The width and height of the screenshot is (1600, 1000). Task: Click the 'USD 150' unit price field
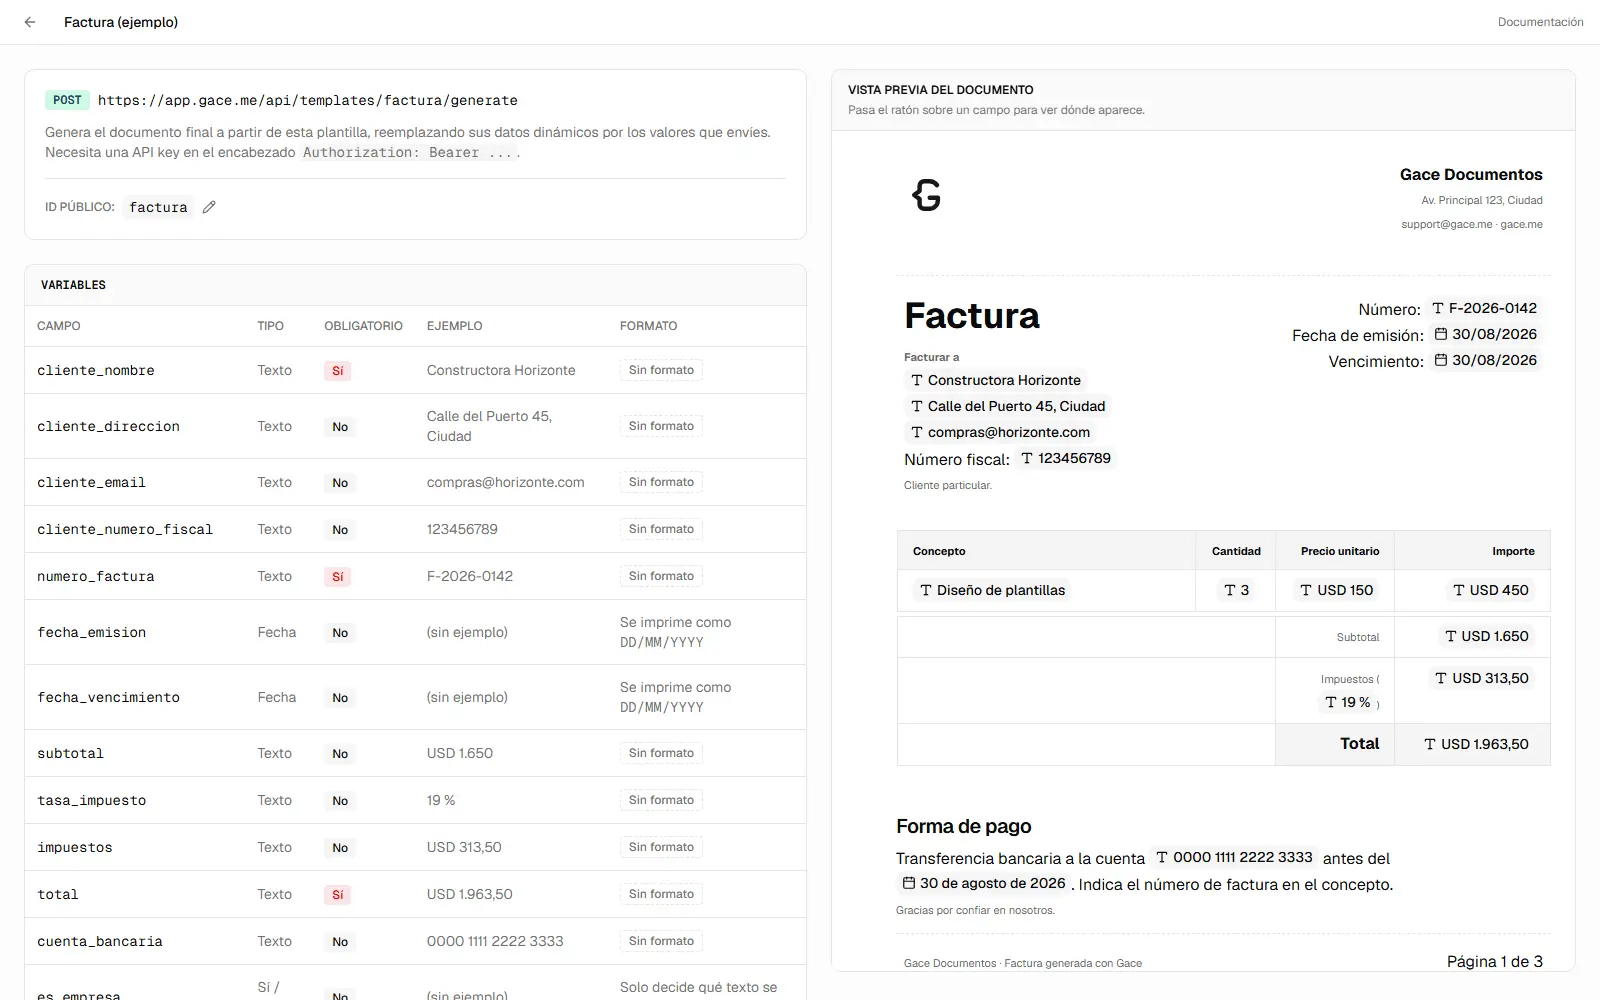pos(1337,590)
